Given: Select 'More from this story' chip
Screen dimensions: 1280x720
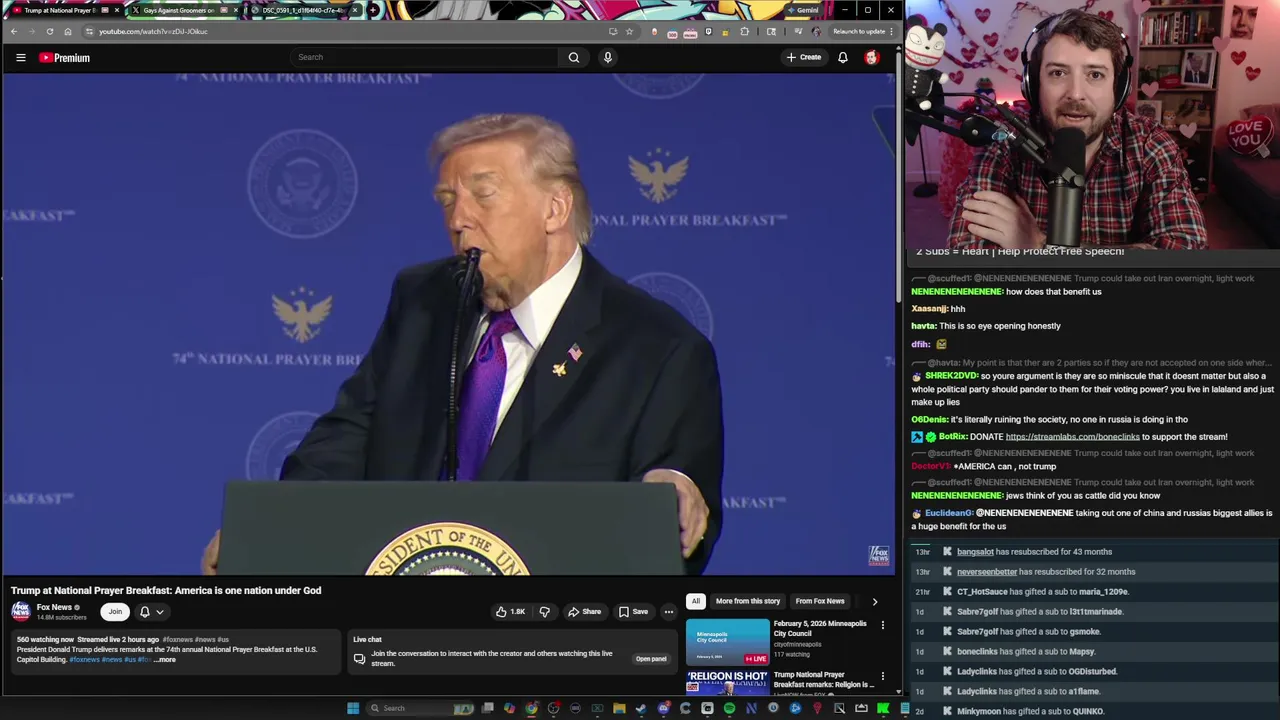Looking at the screenshot, I should 748,601.
